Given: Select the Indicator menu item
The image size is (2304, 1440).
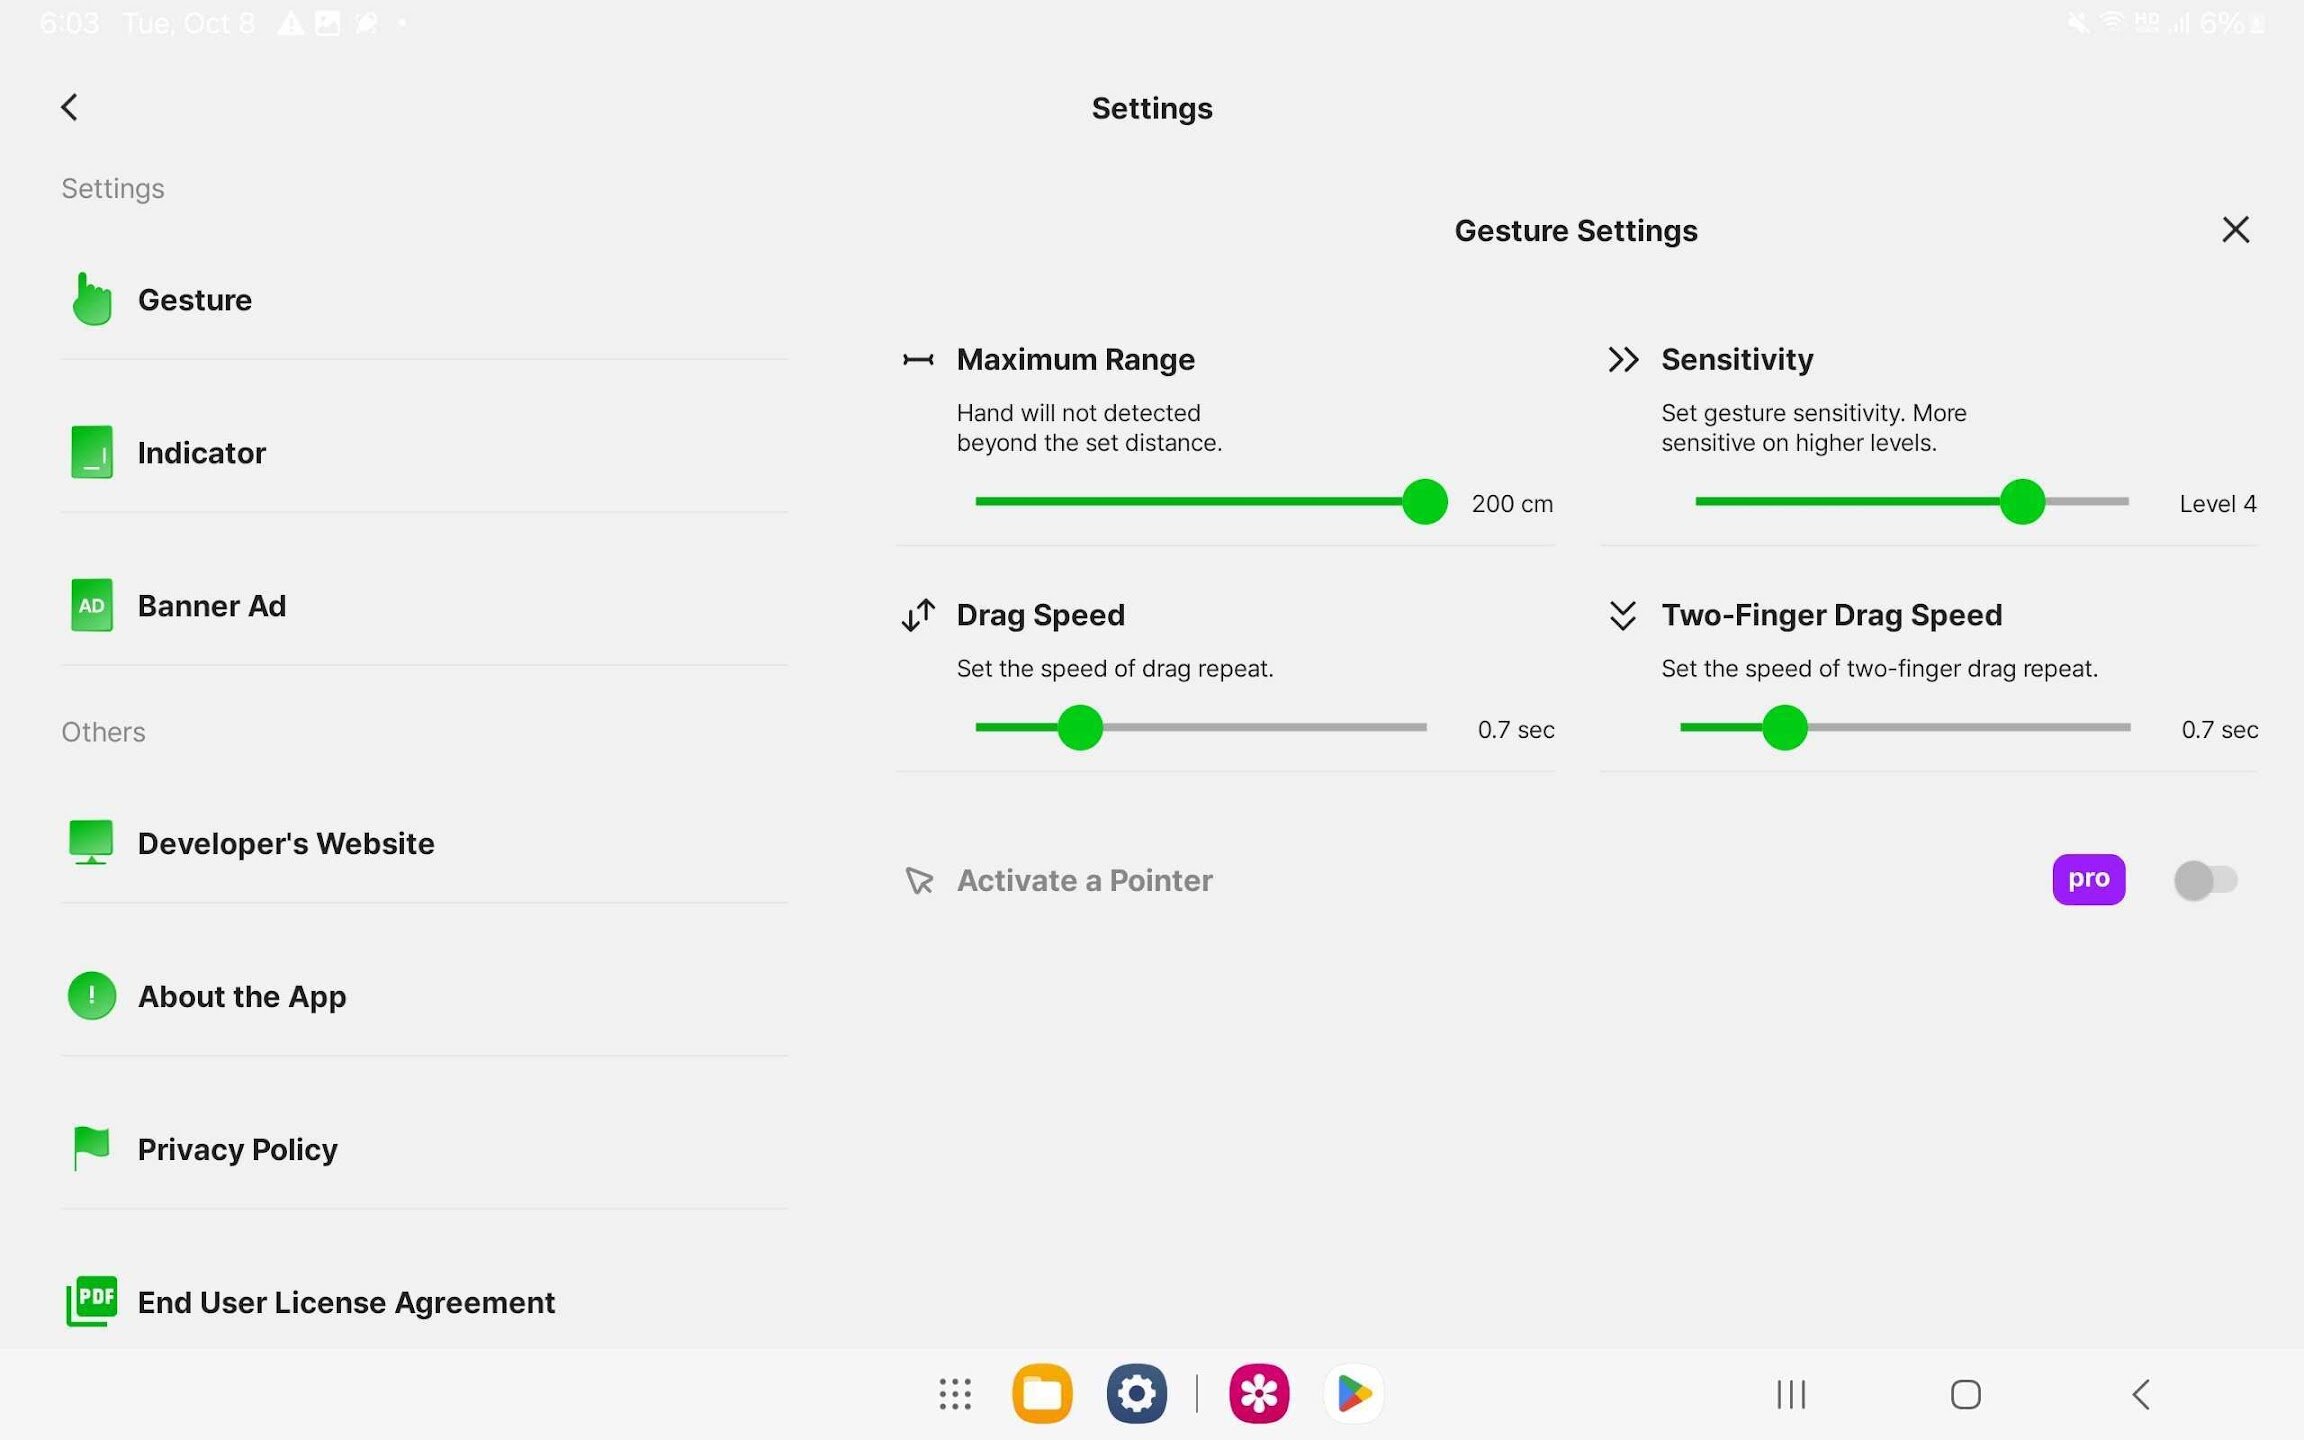Looking at the screenshot, I should point(201,453).
